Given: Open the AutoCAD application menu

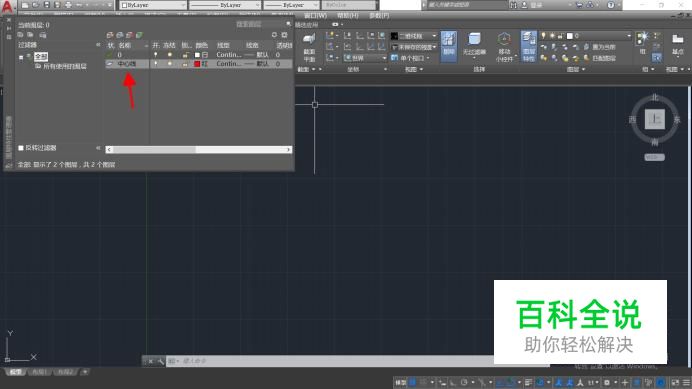Looking at the screenshot, I should pos(7,6).
